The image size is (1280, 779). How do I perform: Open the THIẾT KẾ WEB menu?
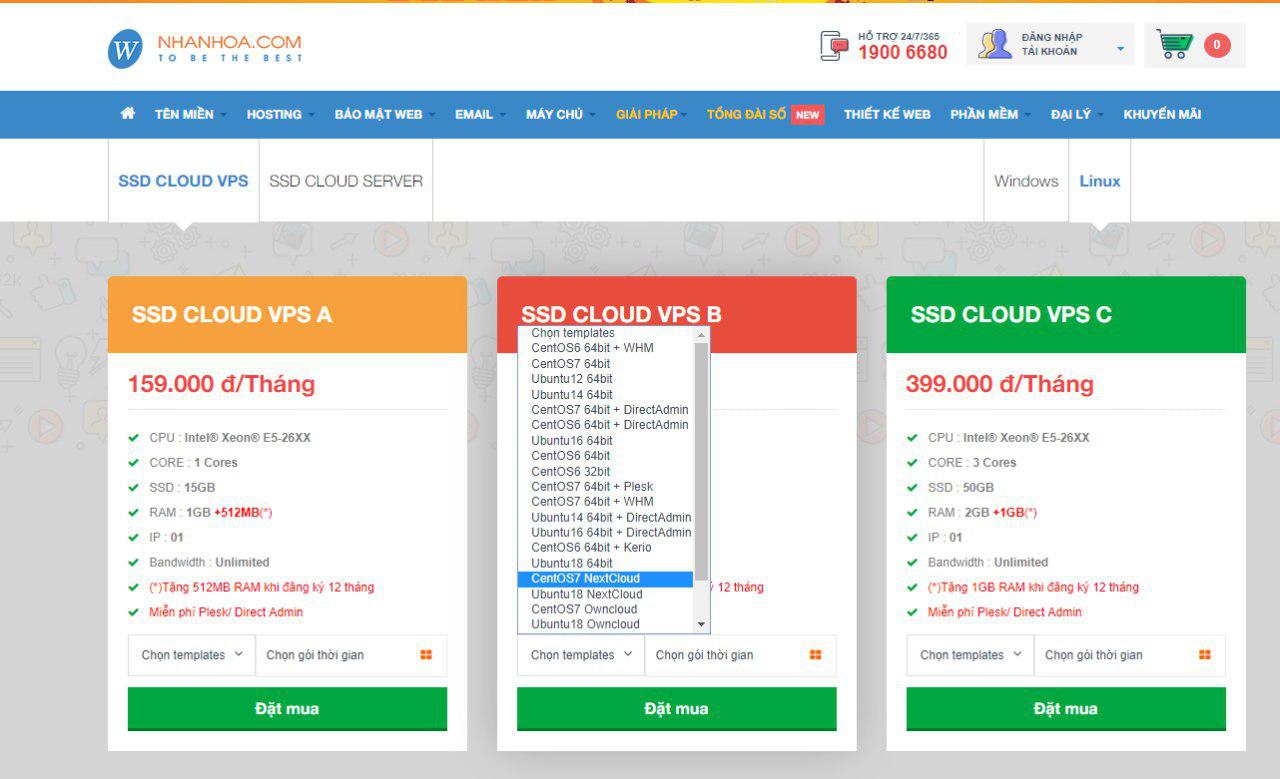pyautogui.click(x=887, y=114)
